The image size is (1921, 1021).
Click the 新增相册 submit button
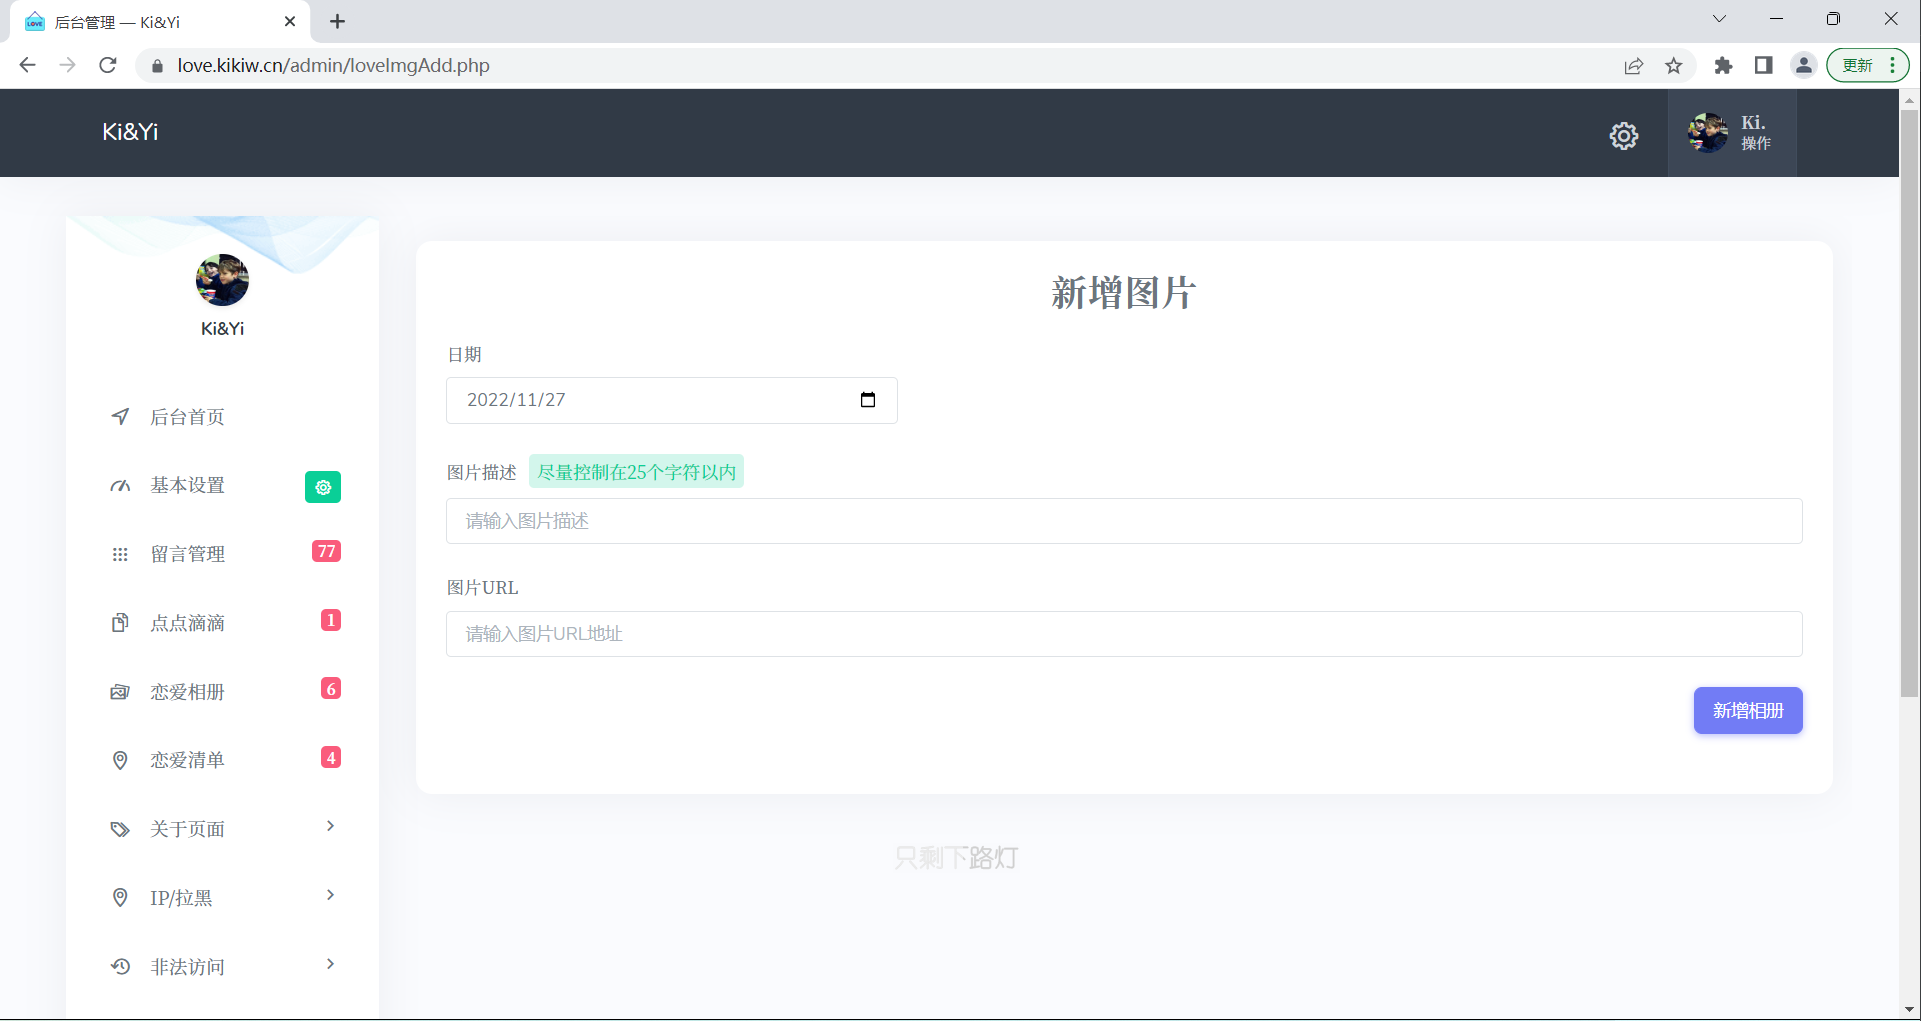click(1747, 711)
